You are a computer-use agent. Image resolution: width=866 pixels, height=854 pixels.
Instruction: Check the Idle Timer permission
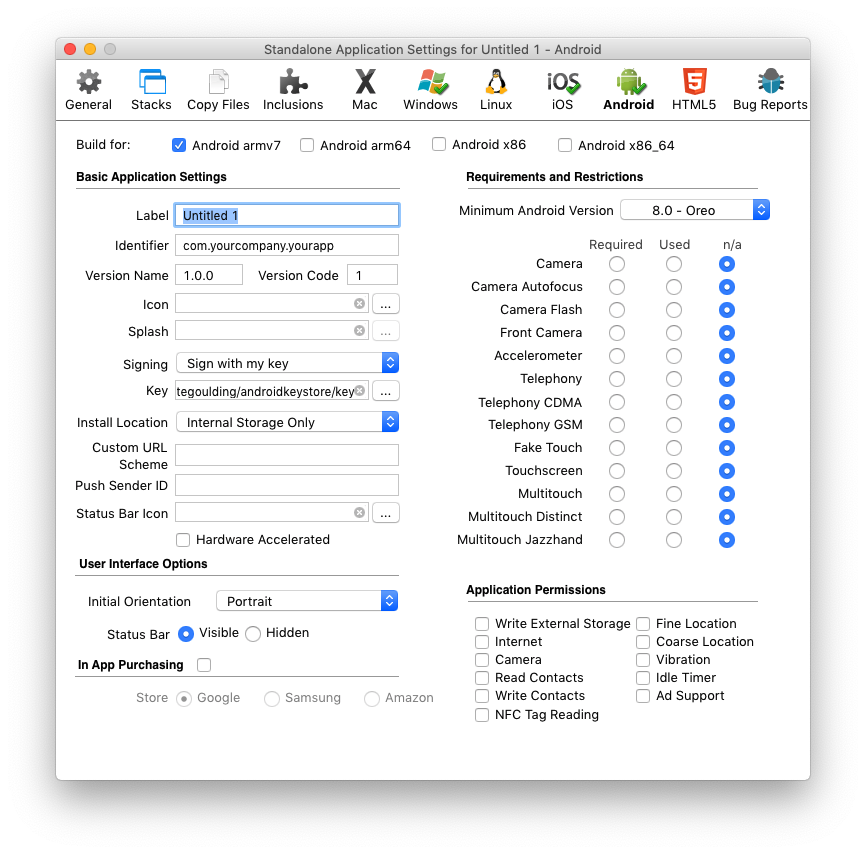pos(643,677)
